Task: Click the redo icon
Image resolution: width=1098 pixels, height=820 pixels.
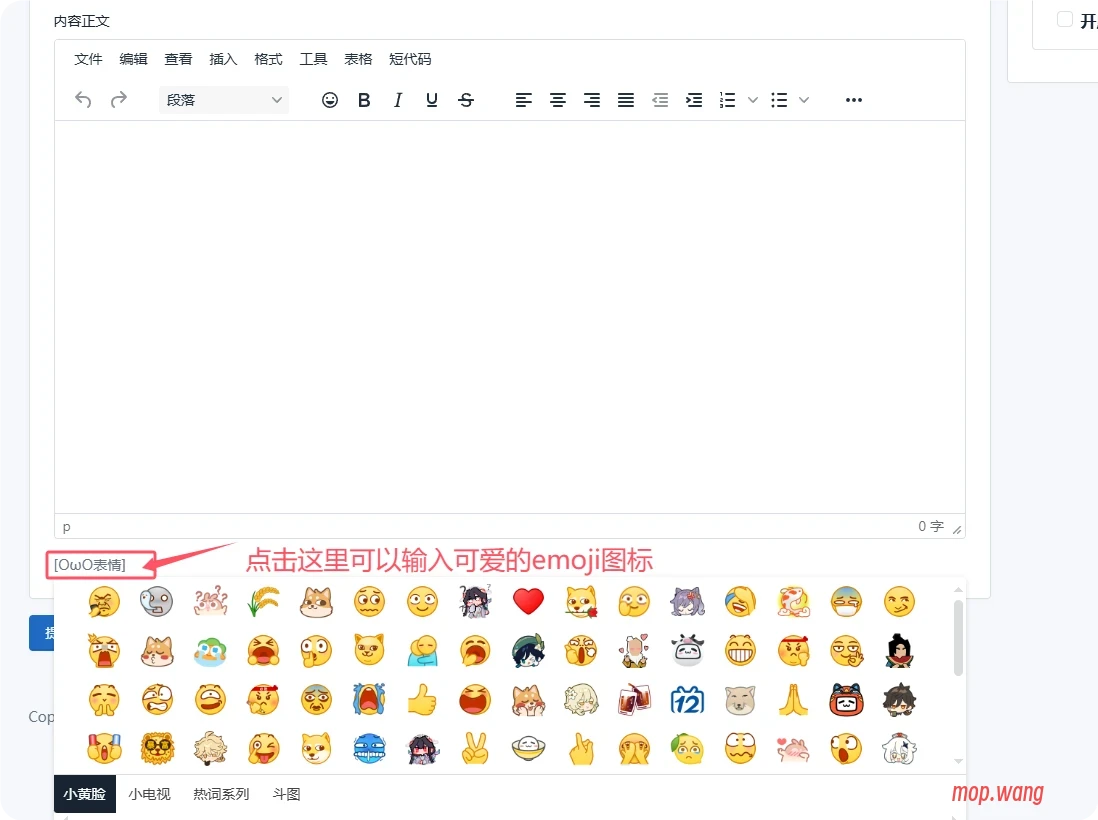Action: [117, 99]
